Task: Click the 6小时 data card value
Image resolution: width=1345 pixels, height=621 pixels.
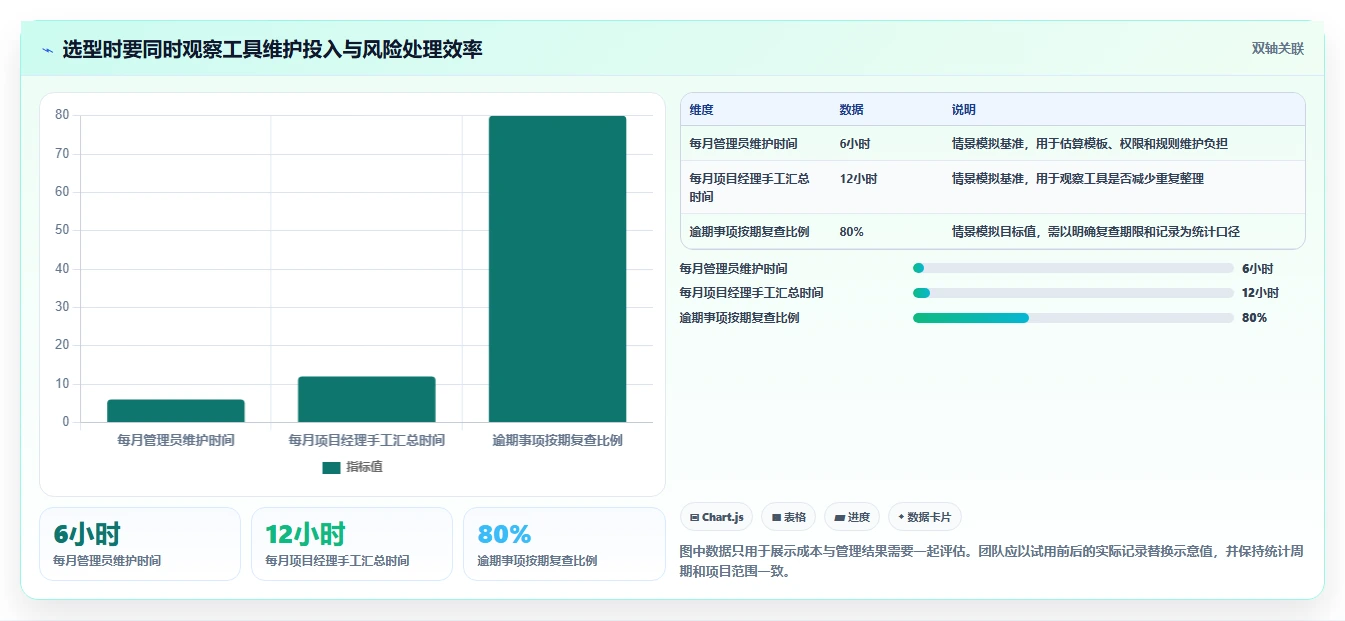Action: [87, 534]
